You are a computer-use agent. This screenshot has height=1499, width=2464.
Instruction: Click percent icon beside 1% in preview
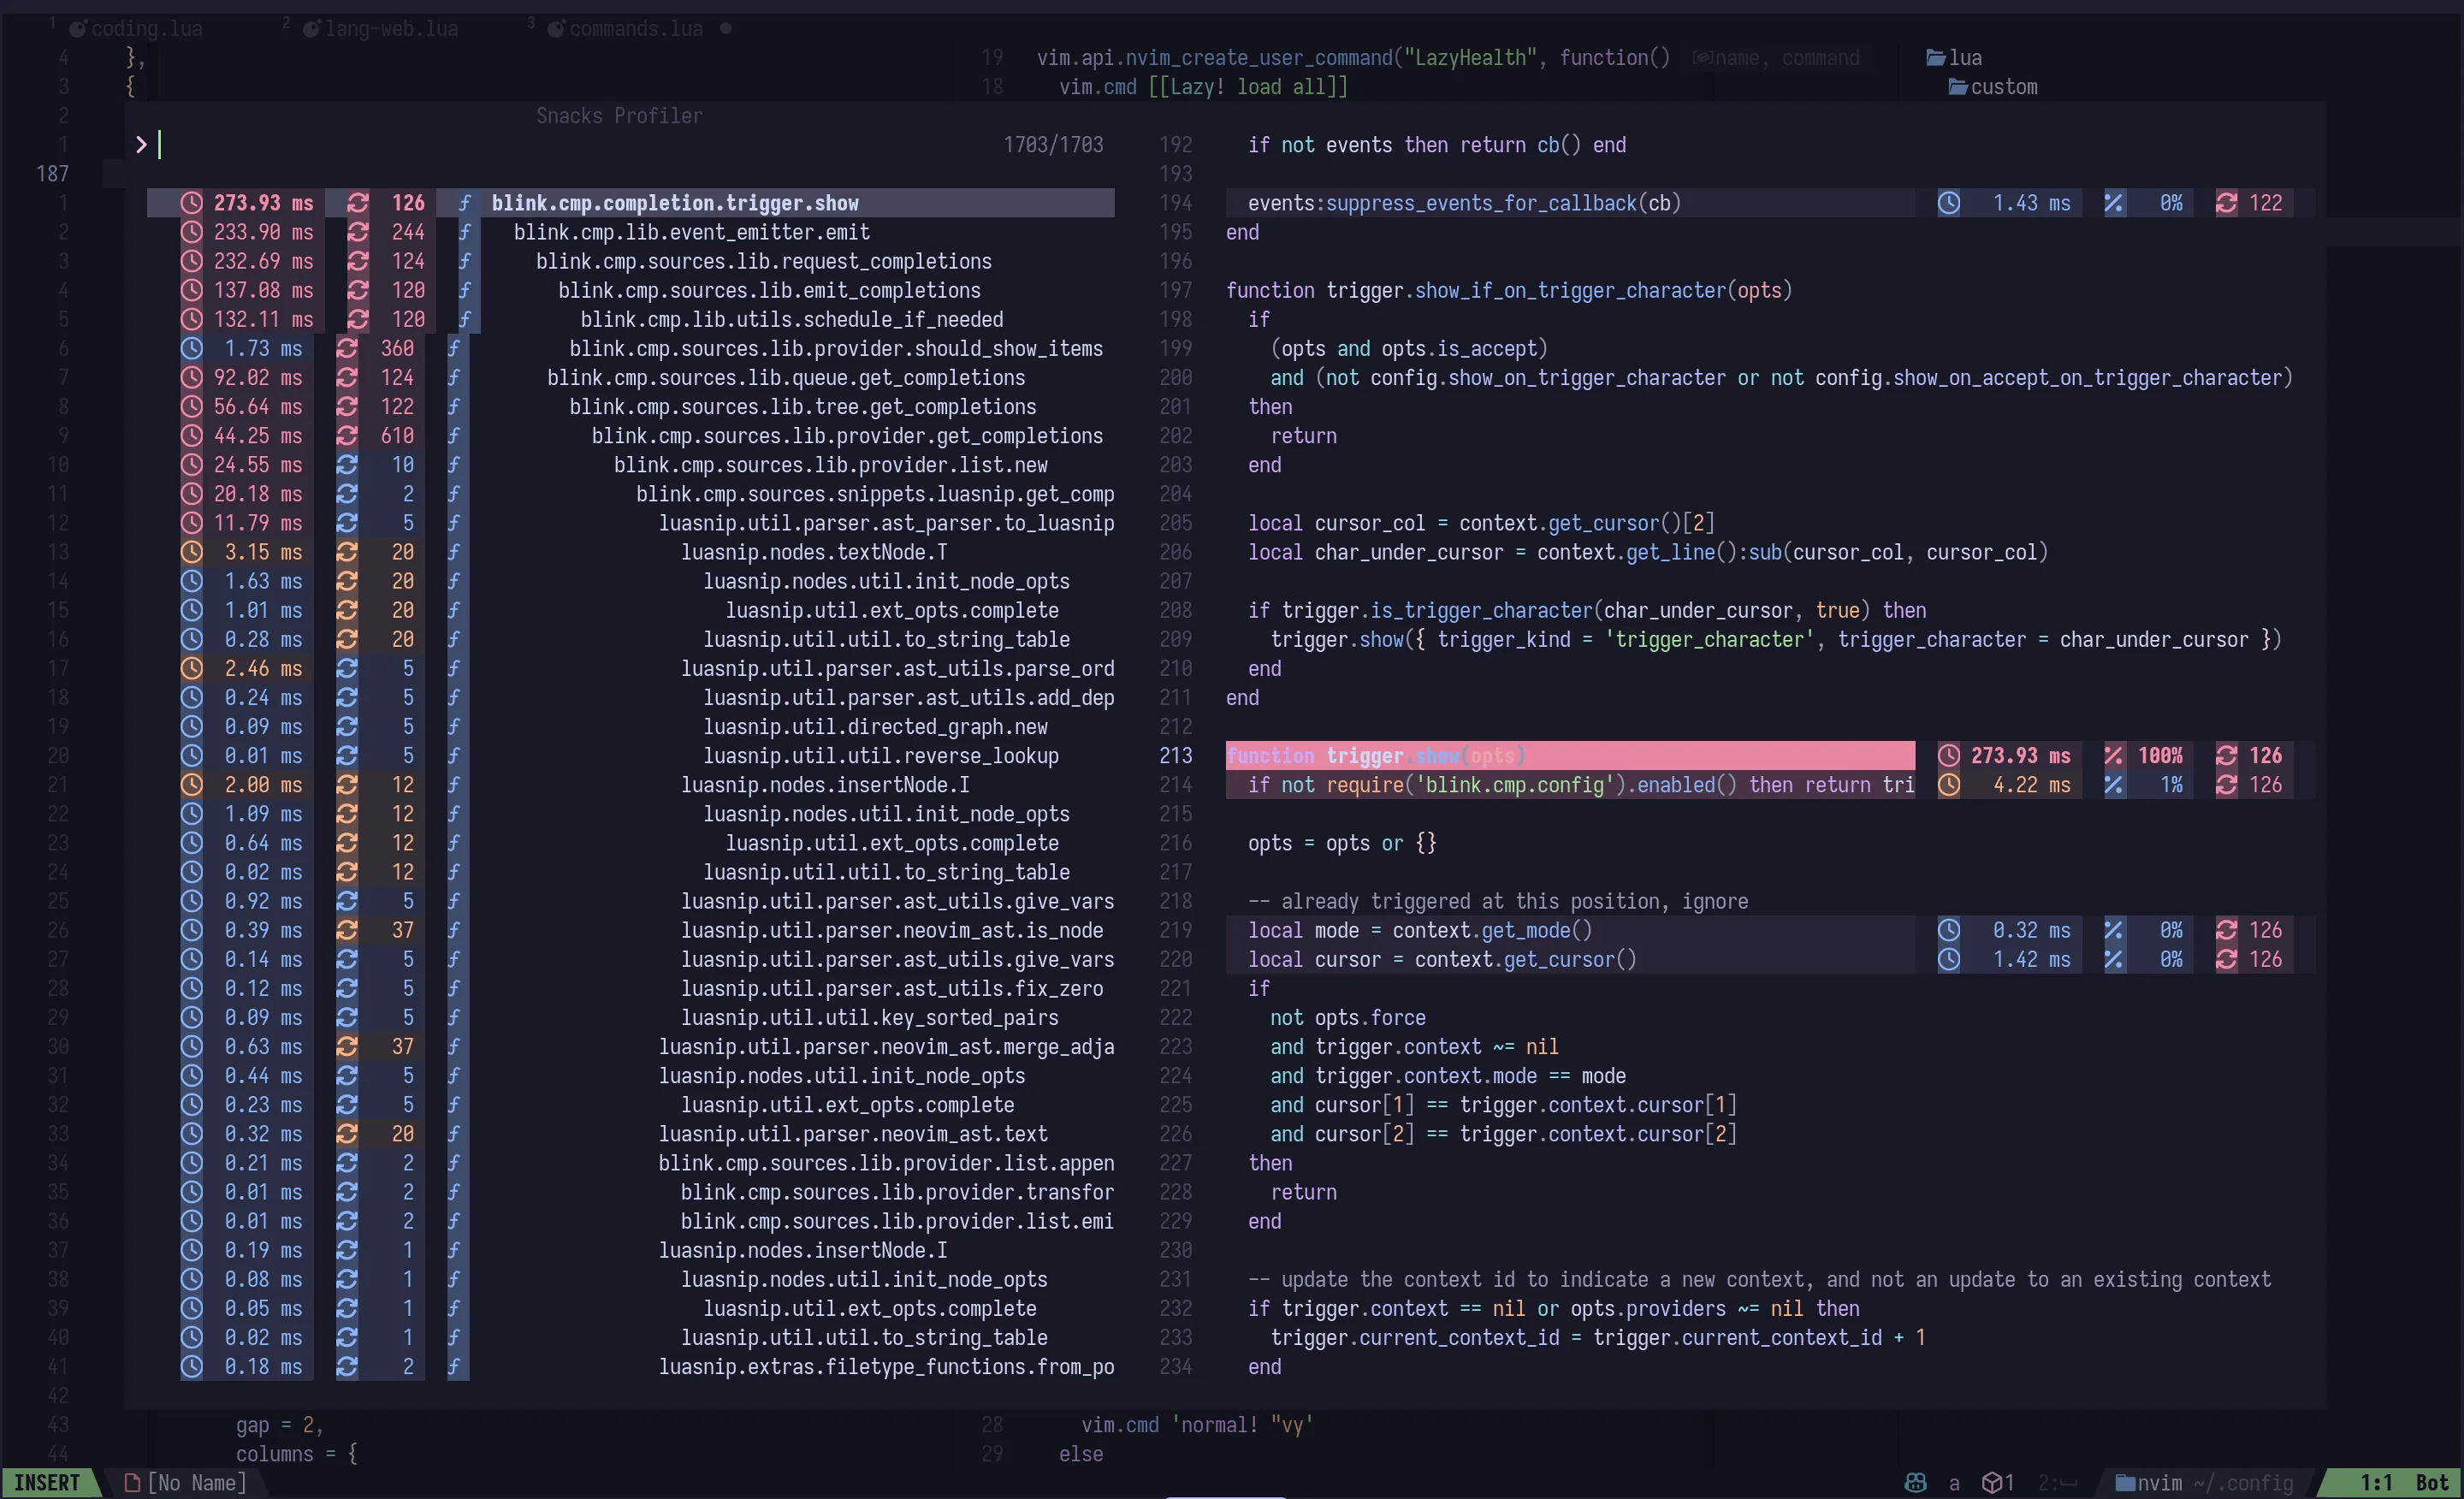(x=2113, y=785)
